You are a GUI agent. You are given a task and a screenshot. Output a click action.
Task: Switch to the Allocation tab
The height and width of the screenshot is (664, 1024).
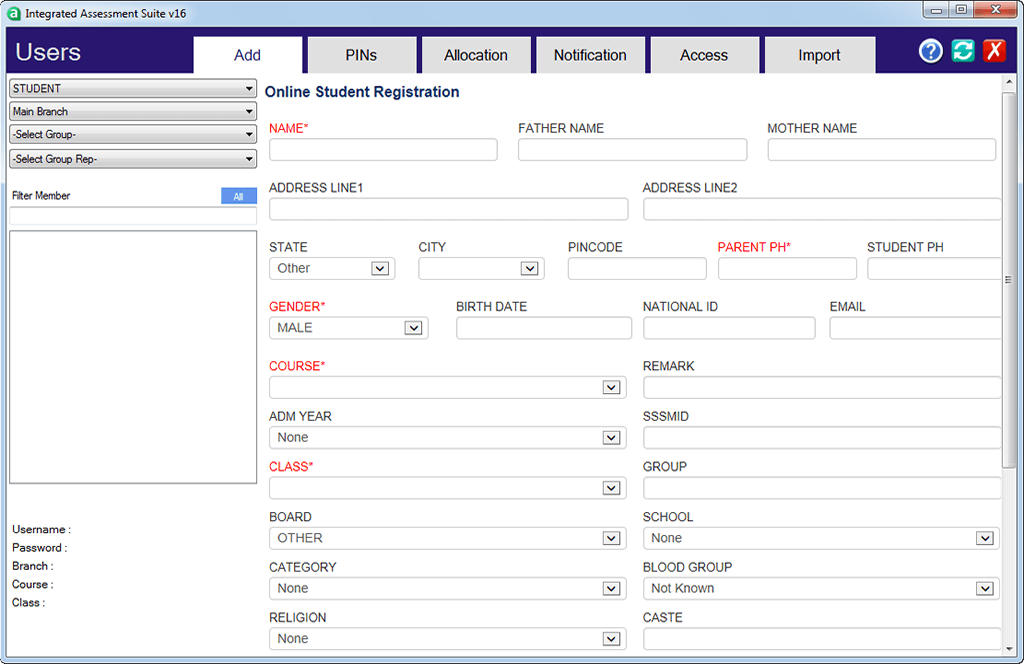(x=476, y=56)
